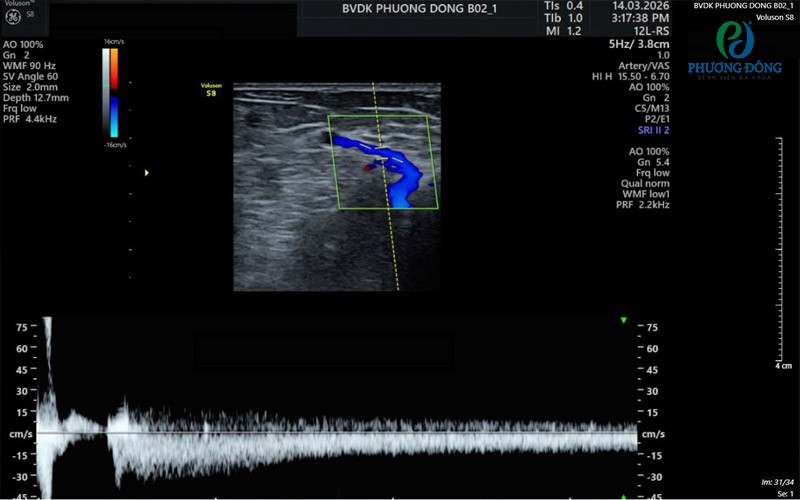
Task: Click the small red flow spot in vessel
Action: [x=369, y=168]
